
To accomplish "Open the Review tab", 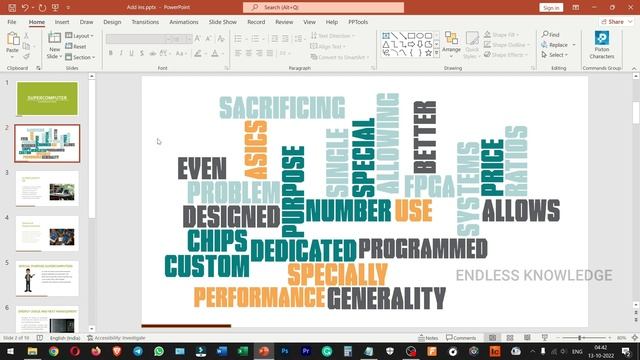I will [284, 22].
